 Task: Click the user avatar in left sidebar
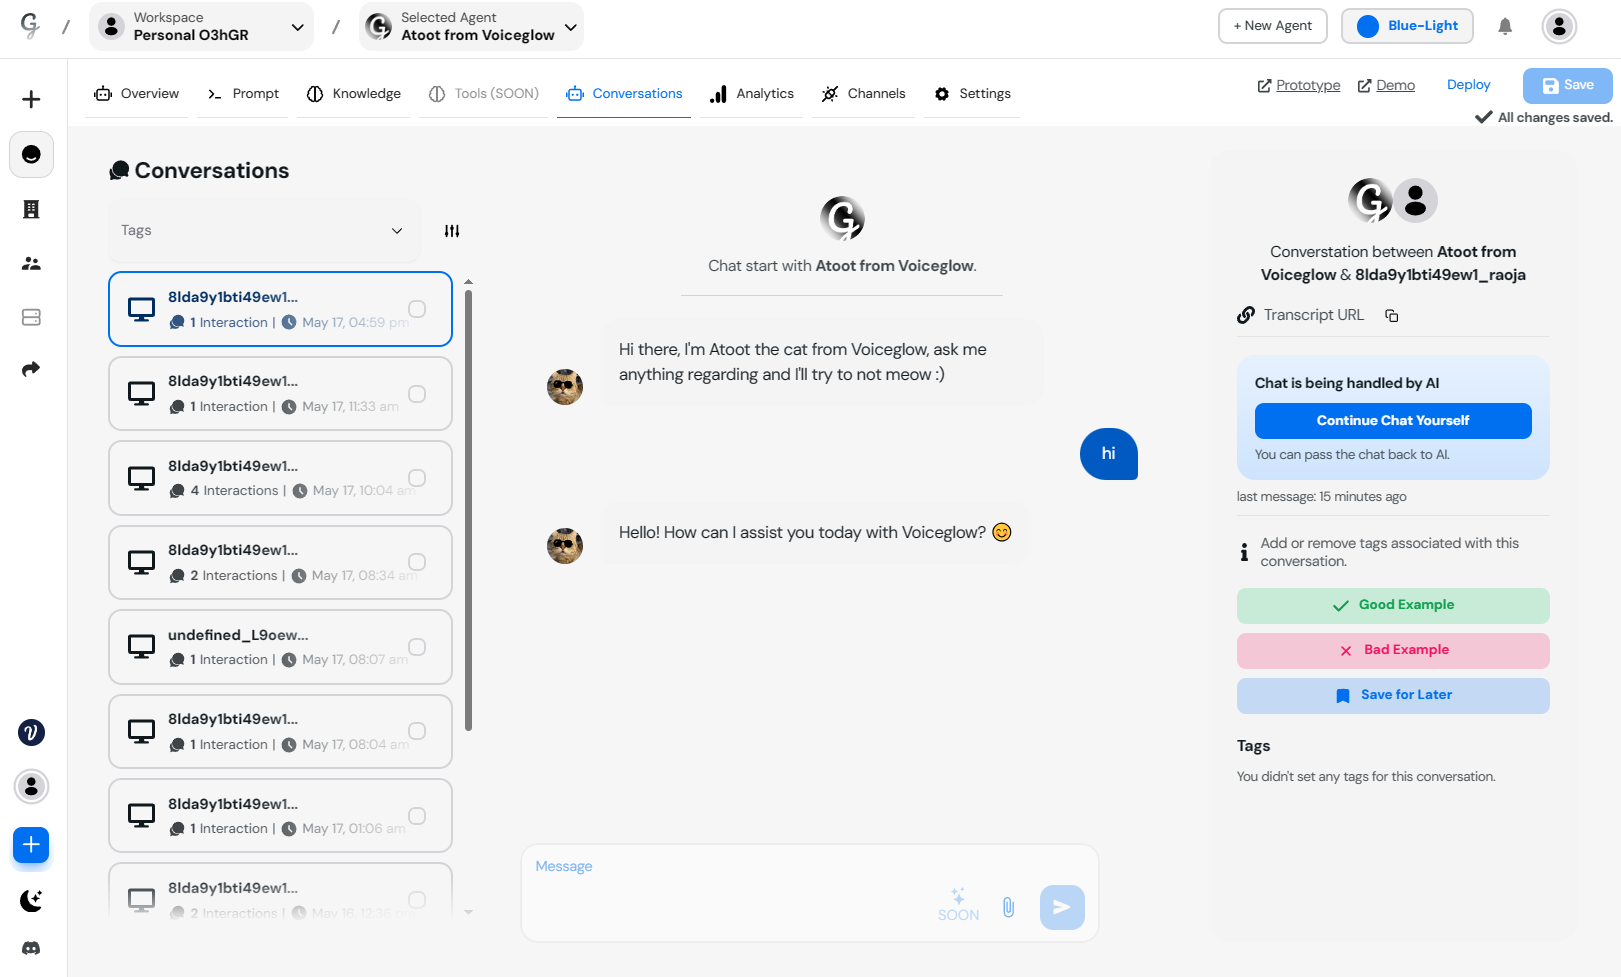[x=31, y=786]
